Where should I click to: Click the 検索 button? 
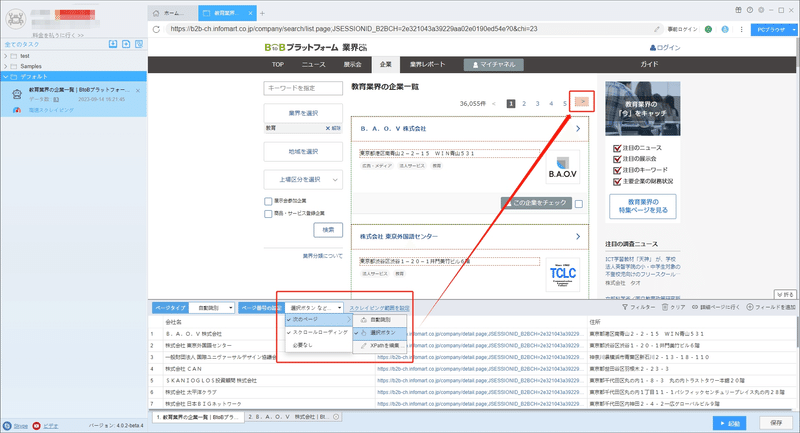(328, 230)
